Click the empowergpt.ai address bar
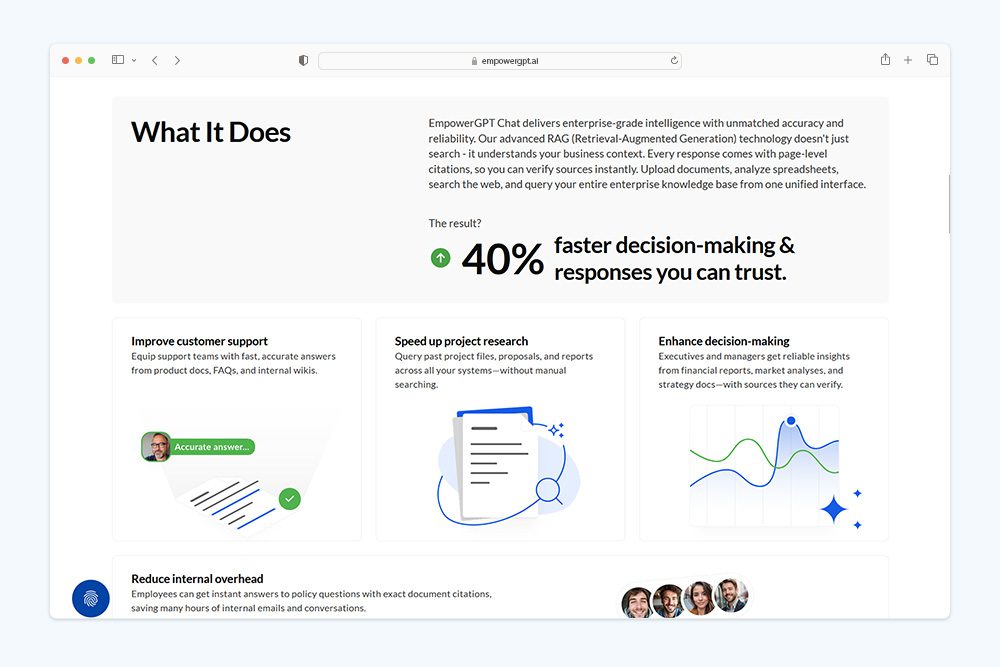 [x=500, y=61]
